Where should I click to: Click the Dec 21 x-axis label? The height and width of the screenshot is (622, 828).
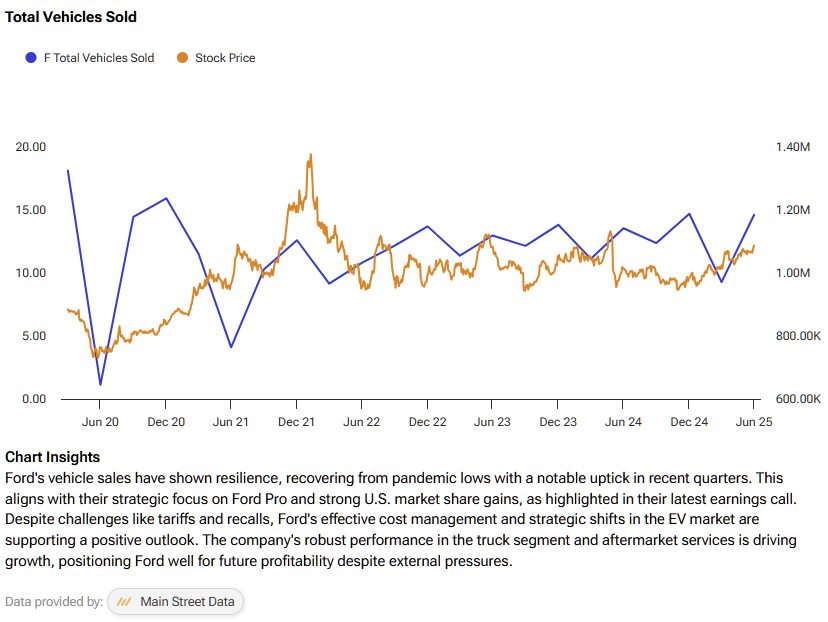pyautogui.click(x=297, y=422)
